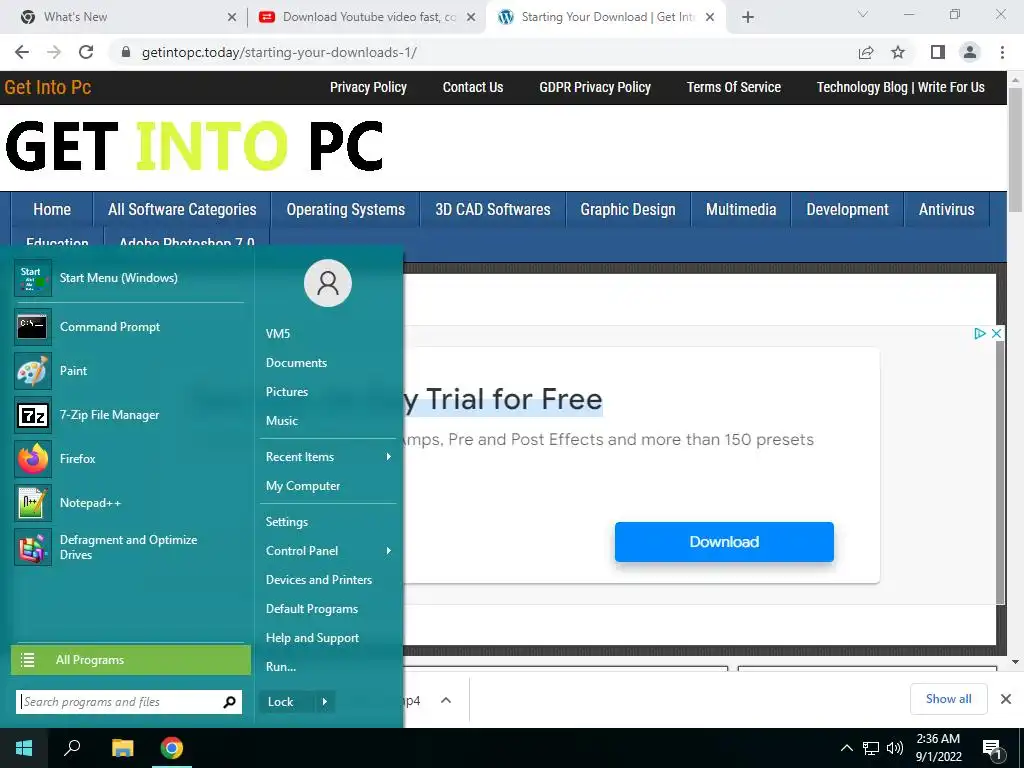Viewport: 1024px width, 768px height.
Task: Click the Chrome icon in taskbar
Action: click(172, 748)
